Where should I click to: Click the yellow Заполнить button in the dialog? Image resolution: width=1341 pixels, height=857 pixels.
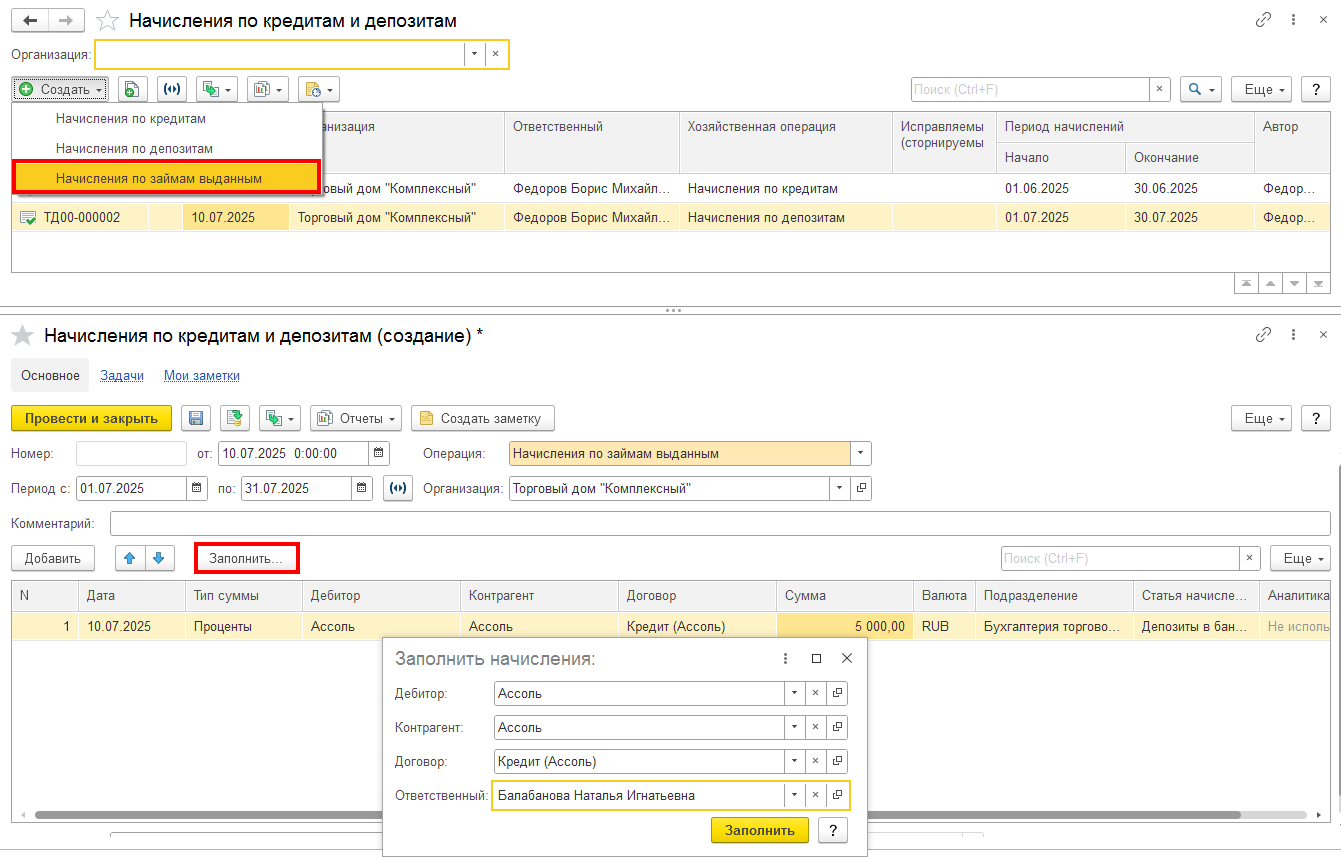(760, 830)
